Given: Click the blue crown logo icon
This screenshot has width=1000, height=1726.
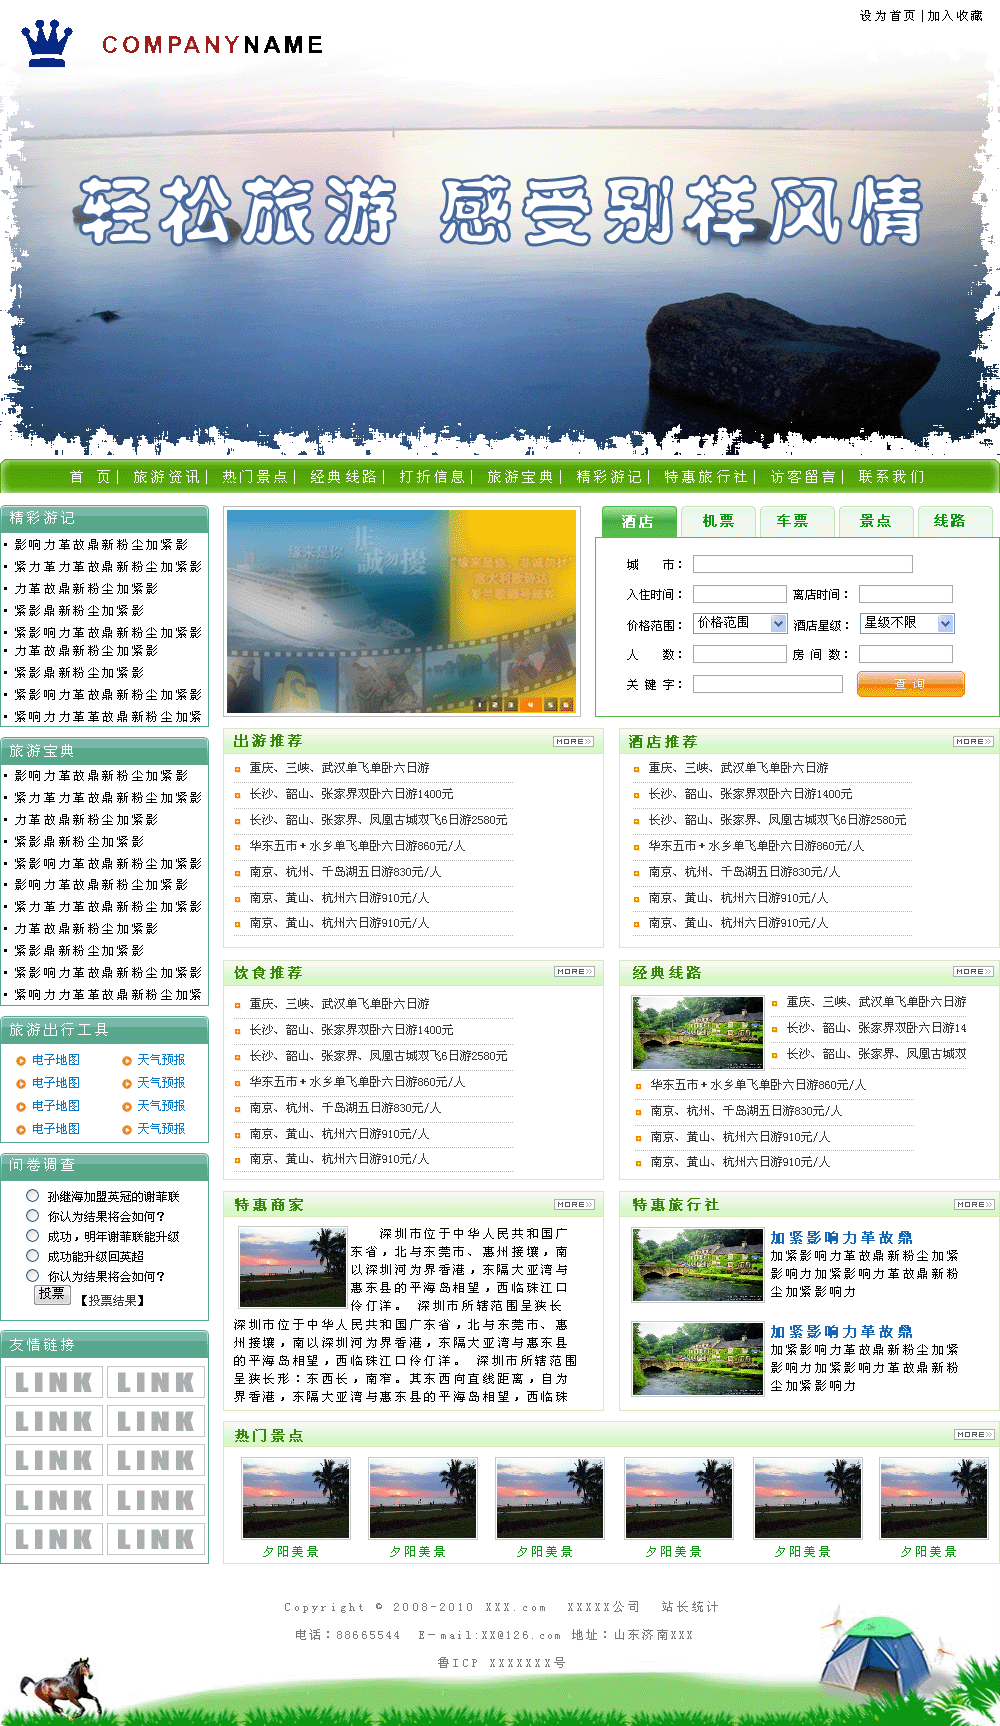Looking at the screenshot, I should [x=47, y=44].
